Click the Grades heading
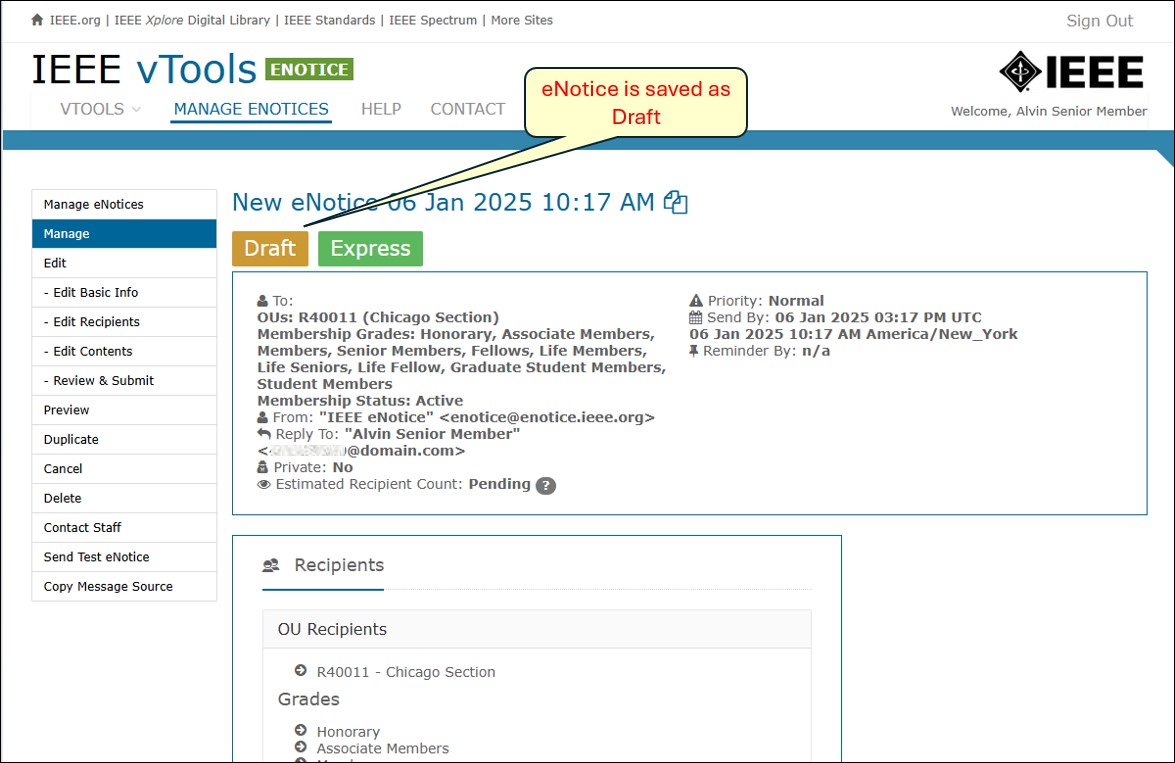1175x763 pixels. pyautogui.click(x=308, y=699)
